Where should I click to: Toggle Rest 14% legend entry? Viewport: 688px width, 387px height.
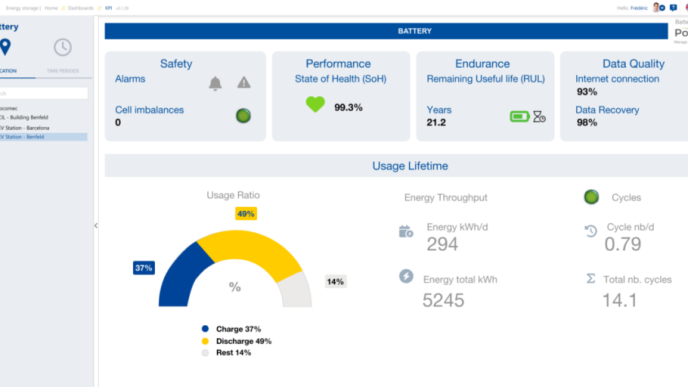pyautogui.click(x=226, y=353)
